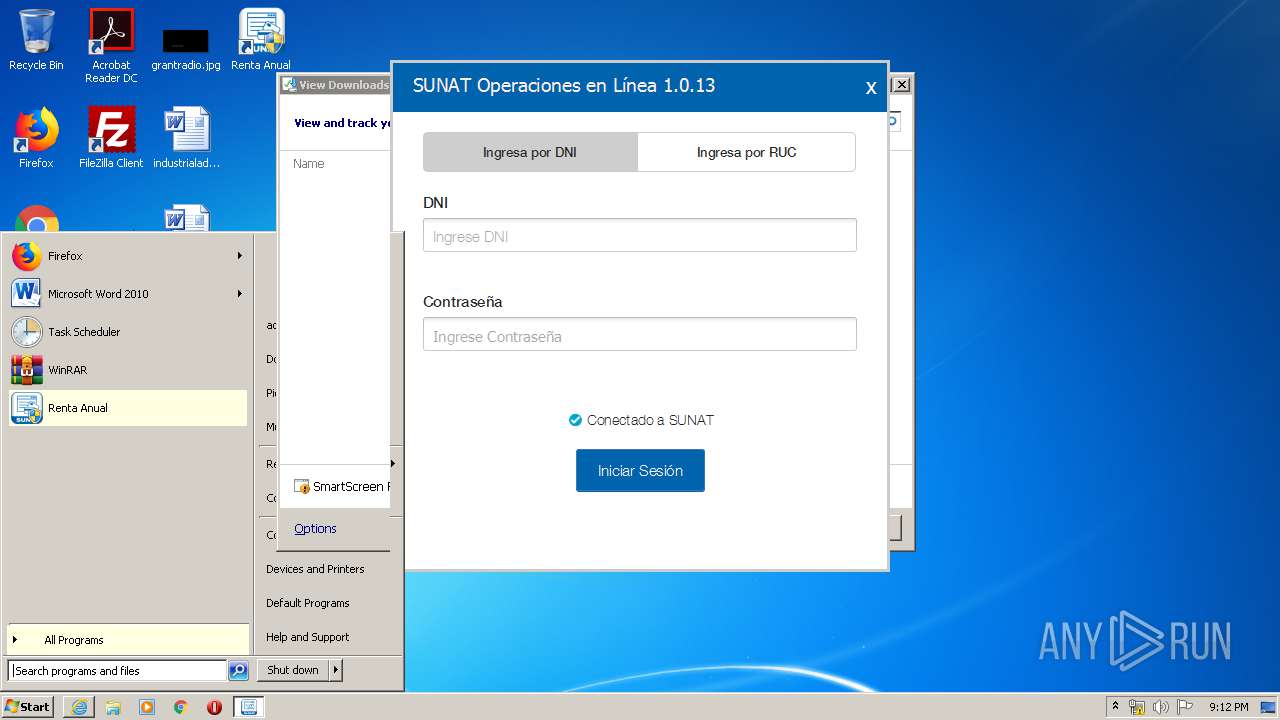Click the Start menu search magnifier icon
The image size is (1280, 720).
(x=238, y=671)
